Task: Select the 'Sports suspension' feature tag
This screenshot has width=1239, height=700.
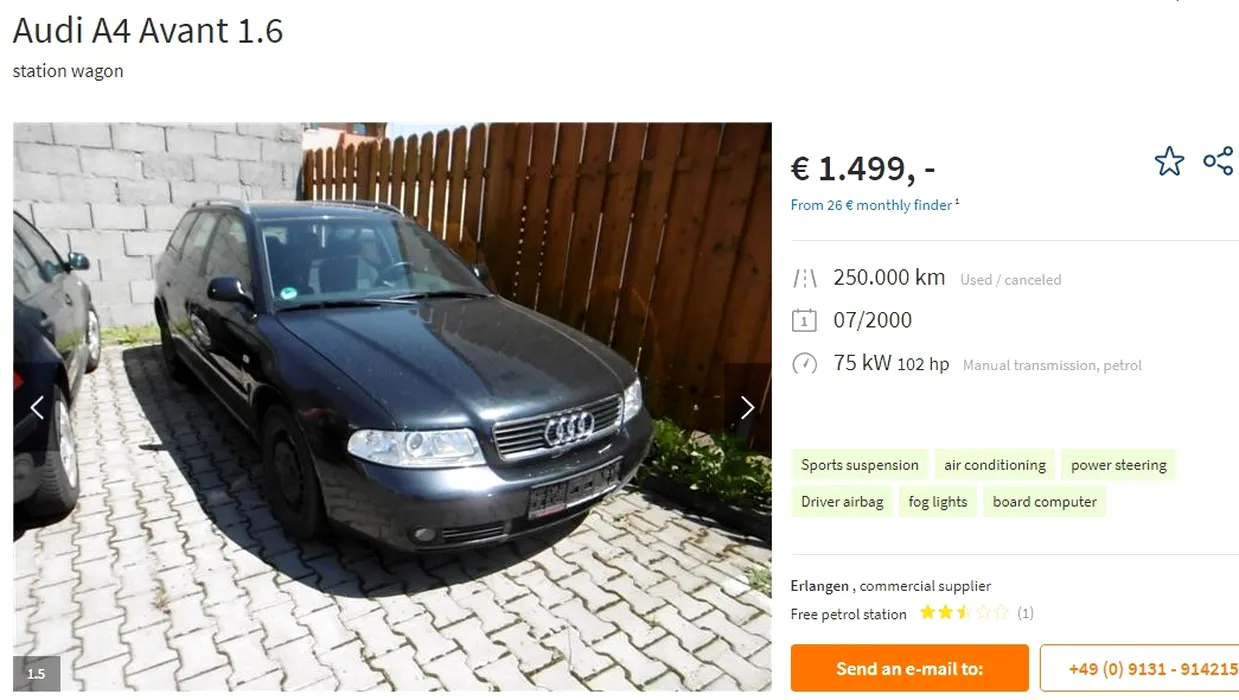Action: pyautogui.click(x=859, y=465)
